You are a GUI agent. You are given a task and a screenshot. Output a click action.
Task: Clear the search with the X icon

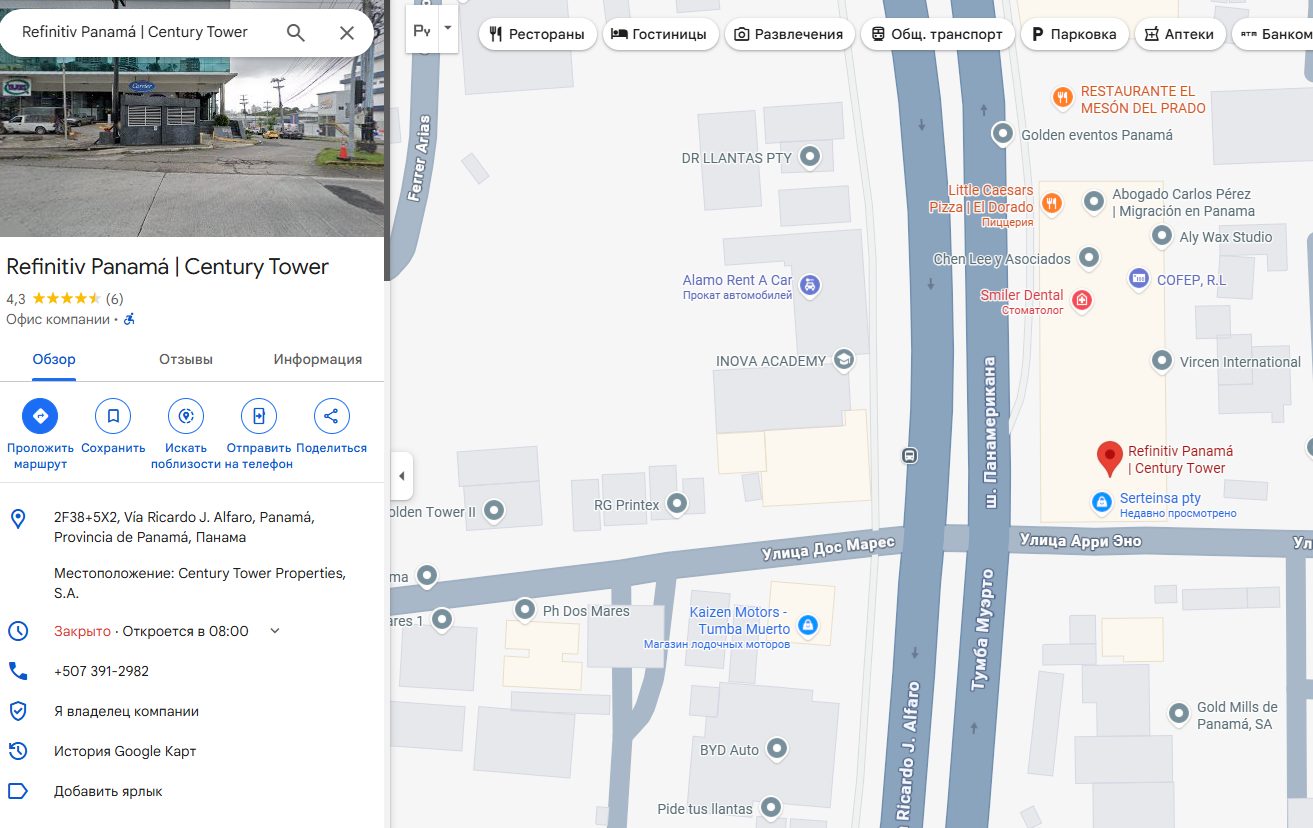[x=347, y=32]
